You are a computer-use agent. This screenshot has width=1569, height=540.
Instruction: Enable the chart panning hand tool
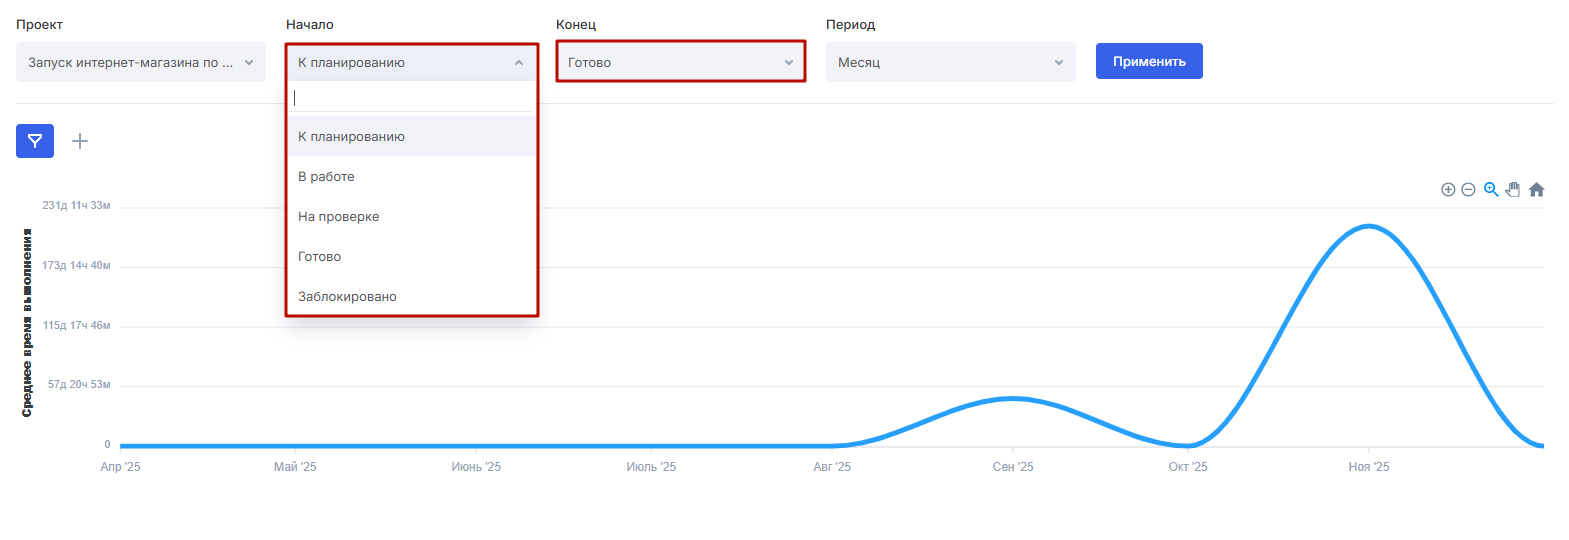tap(1513, 190)
